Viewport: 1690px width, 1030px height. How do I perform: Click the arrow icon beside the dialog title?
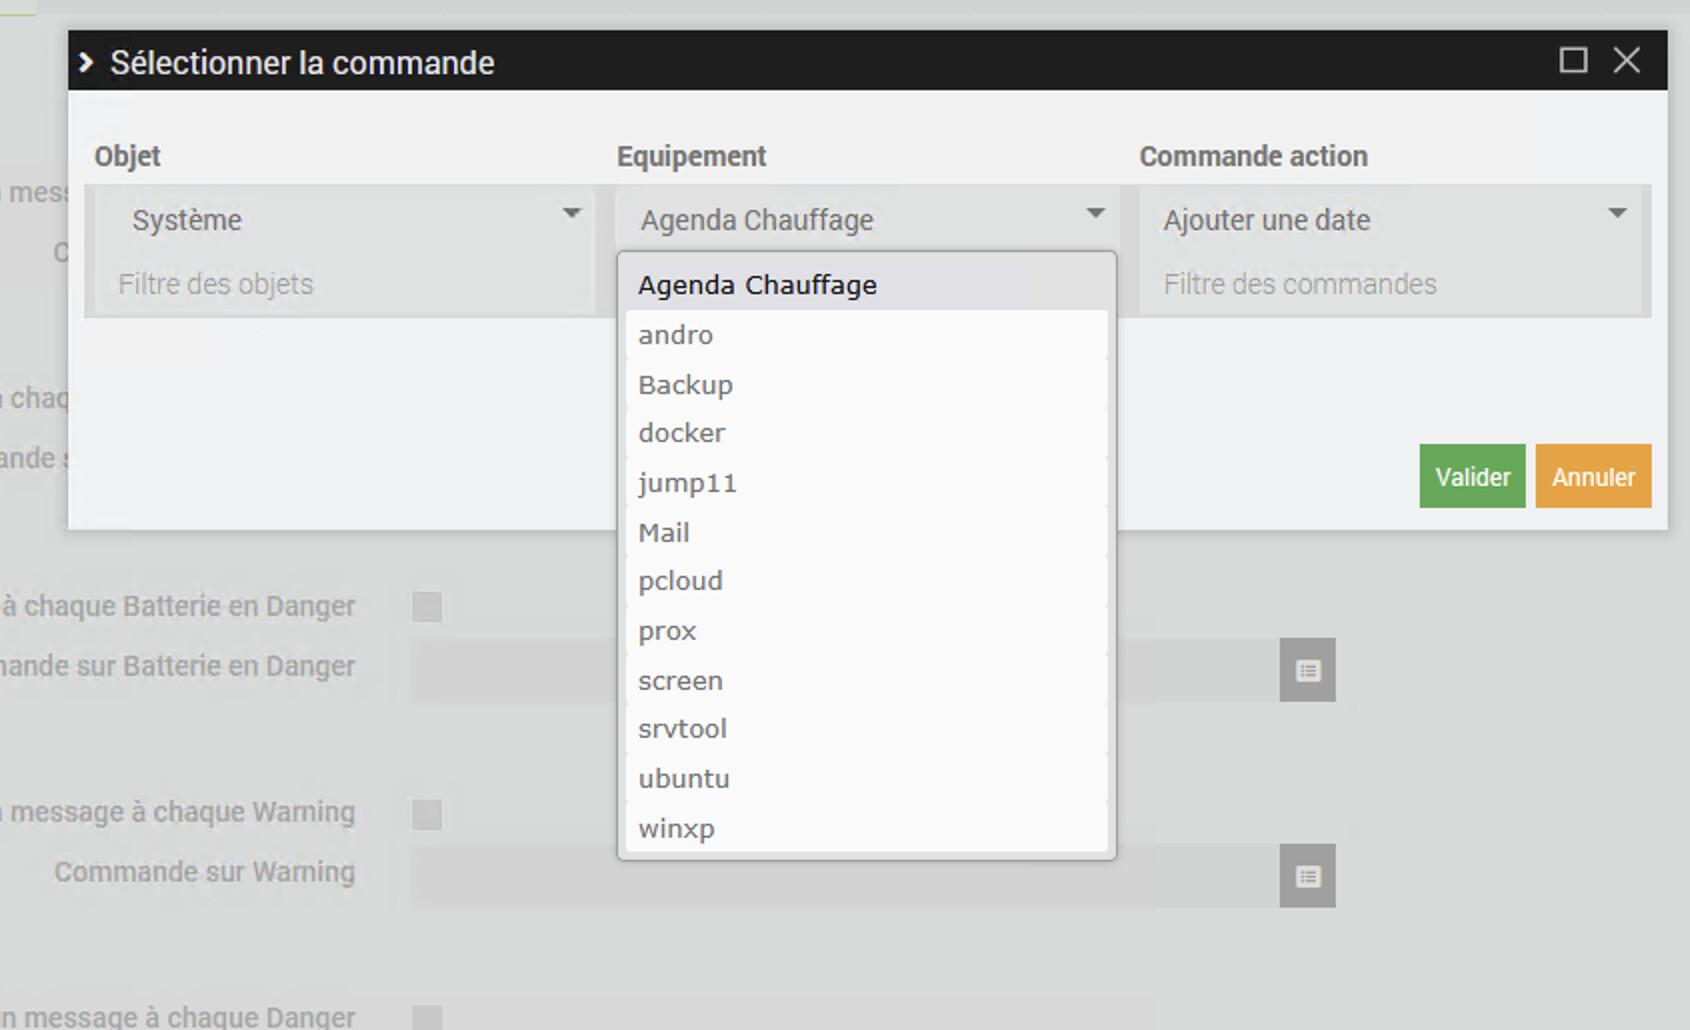point(87,62)
